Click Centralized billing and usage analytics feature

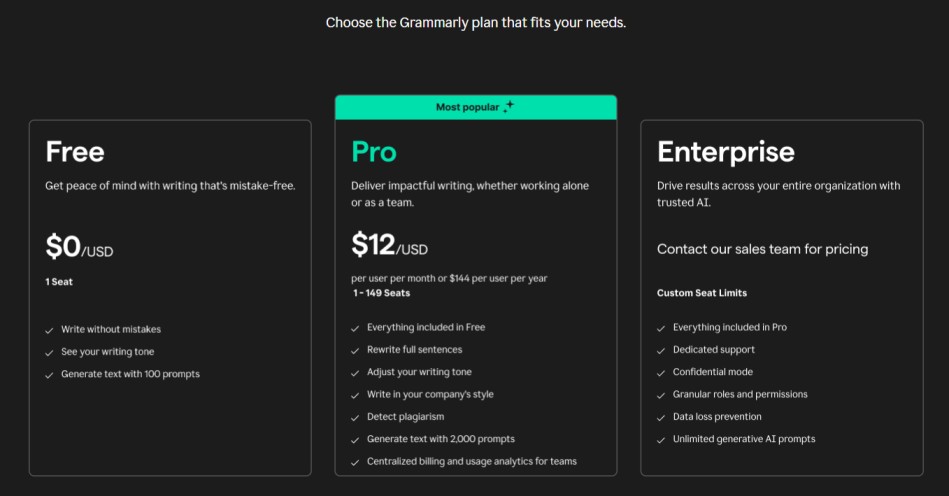(x=471, y=462)
